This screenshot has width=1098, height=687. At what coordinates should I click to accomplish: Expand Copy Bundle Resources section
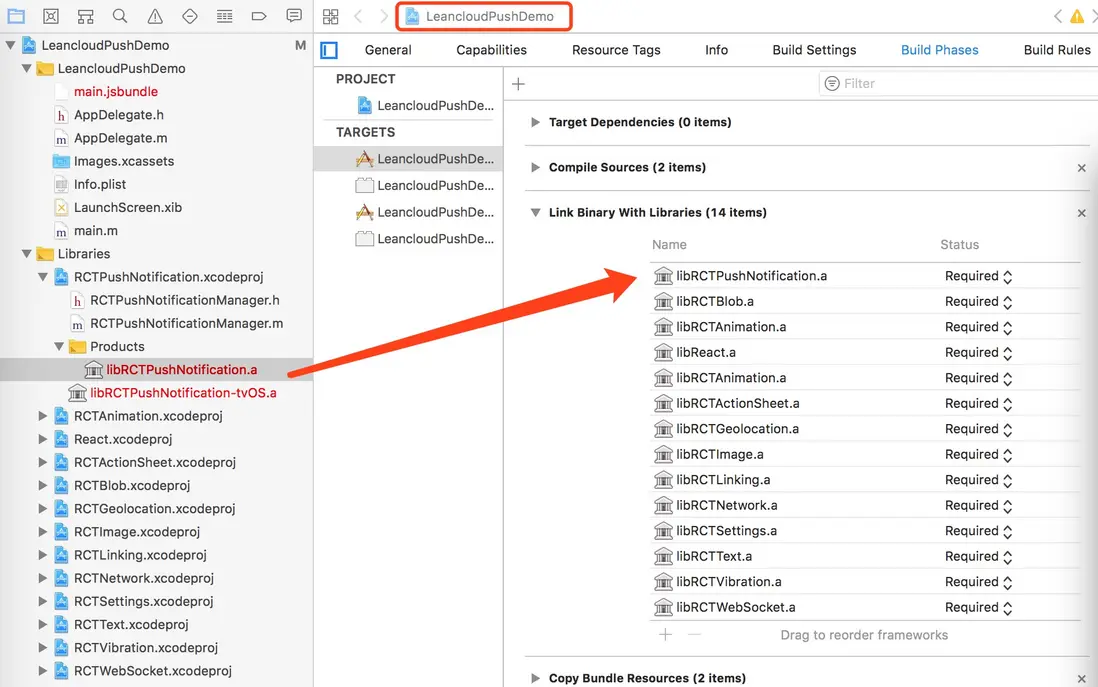point(535,678)
